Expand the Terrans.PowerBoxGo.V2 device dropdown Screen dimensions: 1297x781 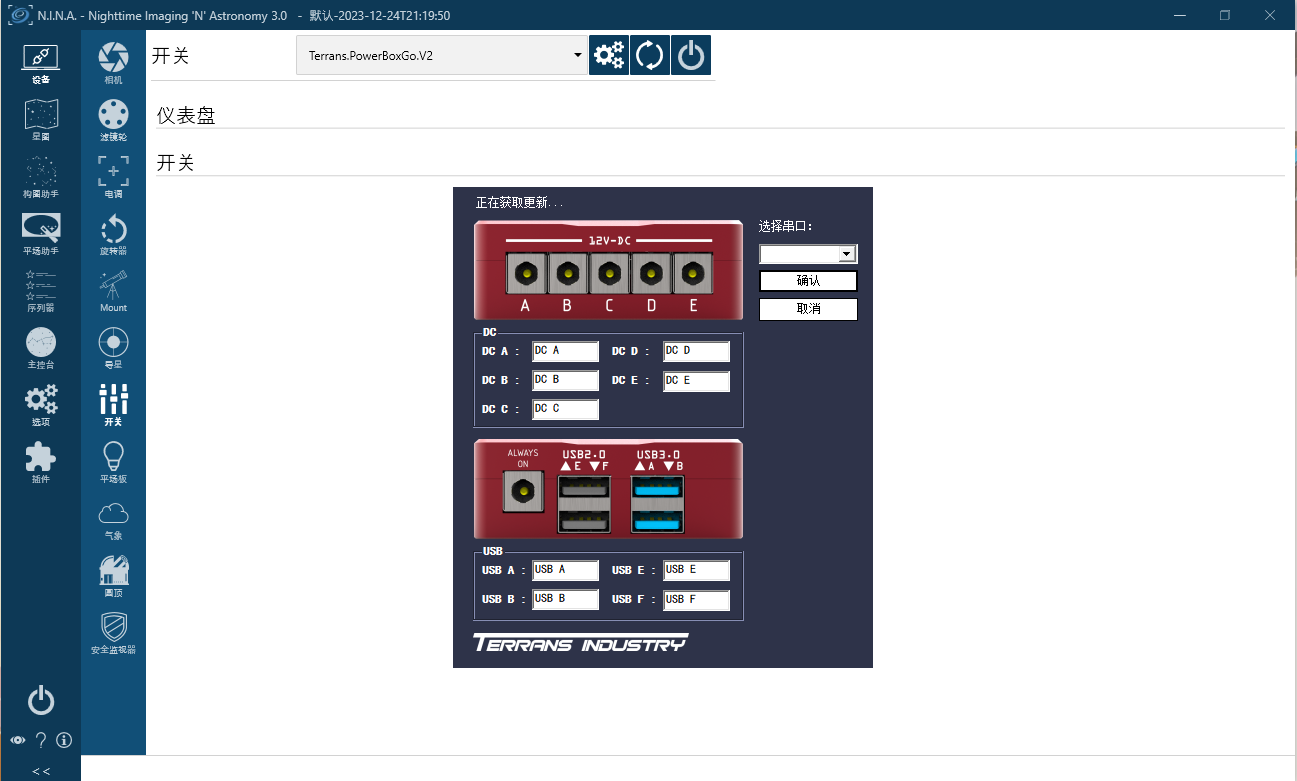[x=441, y=56]
